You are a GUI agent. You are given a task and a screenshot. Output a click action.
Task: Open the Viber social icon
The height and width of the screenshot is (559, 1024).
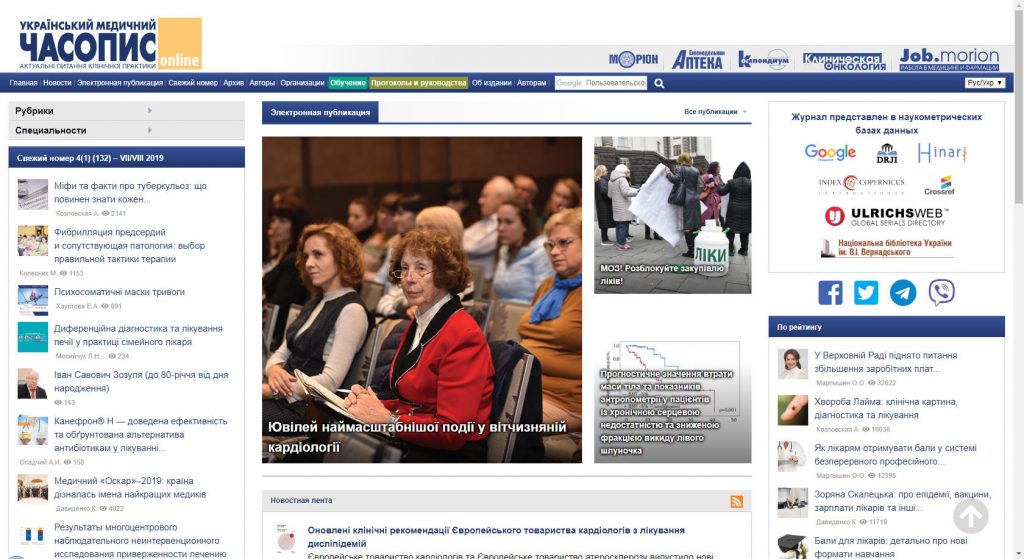click(x=941, y=292)
